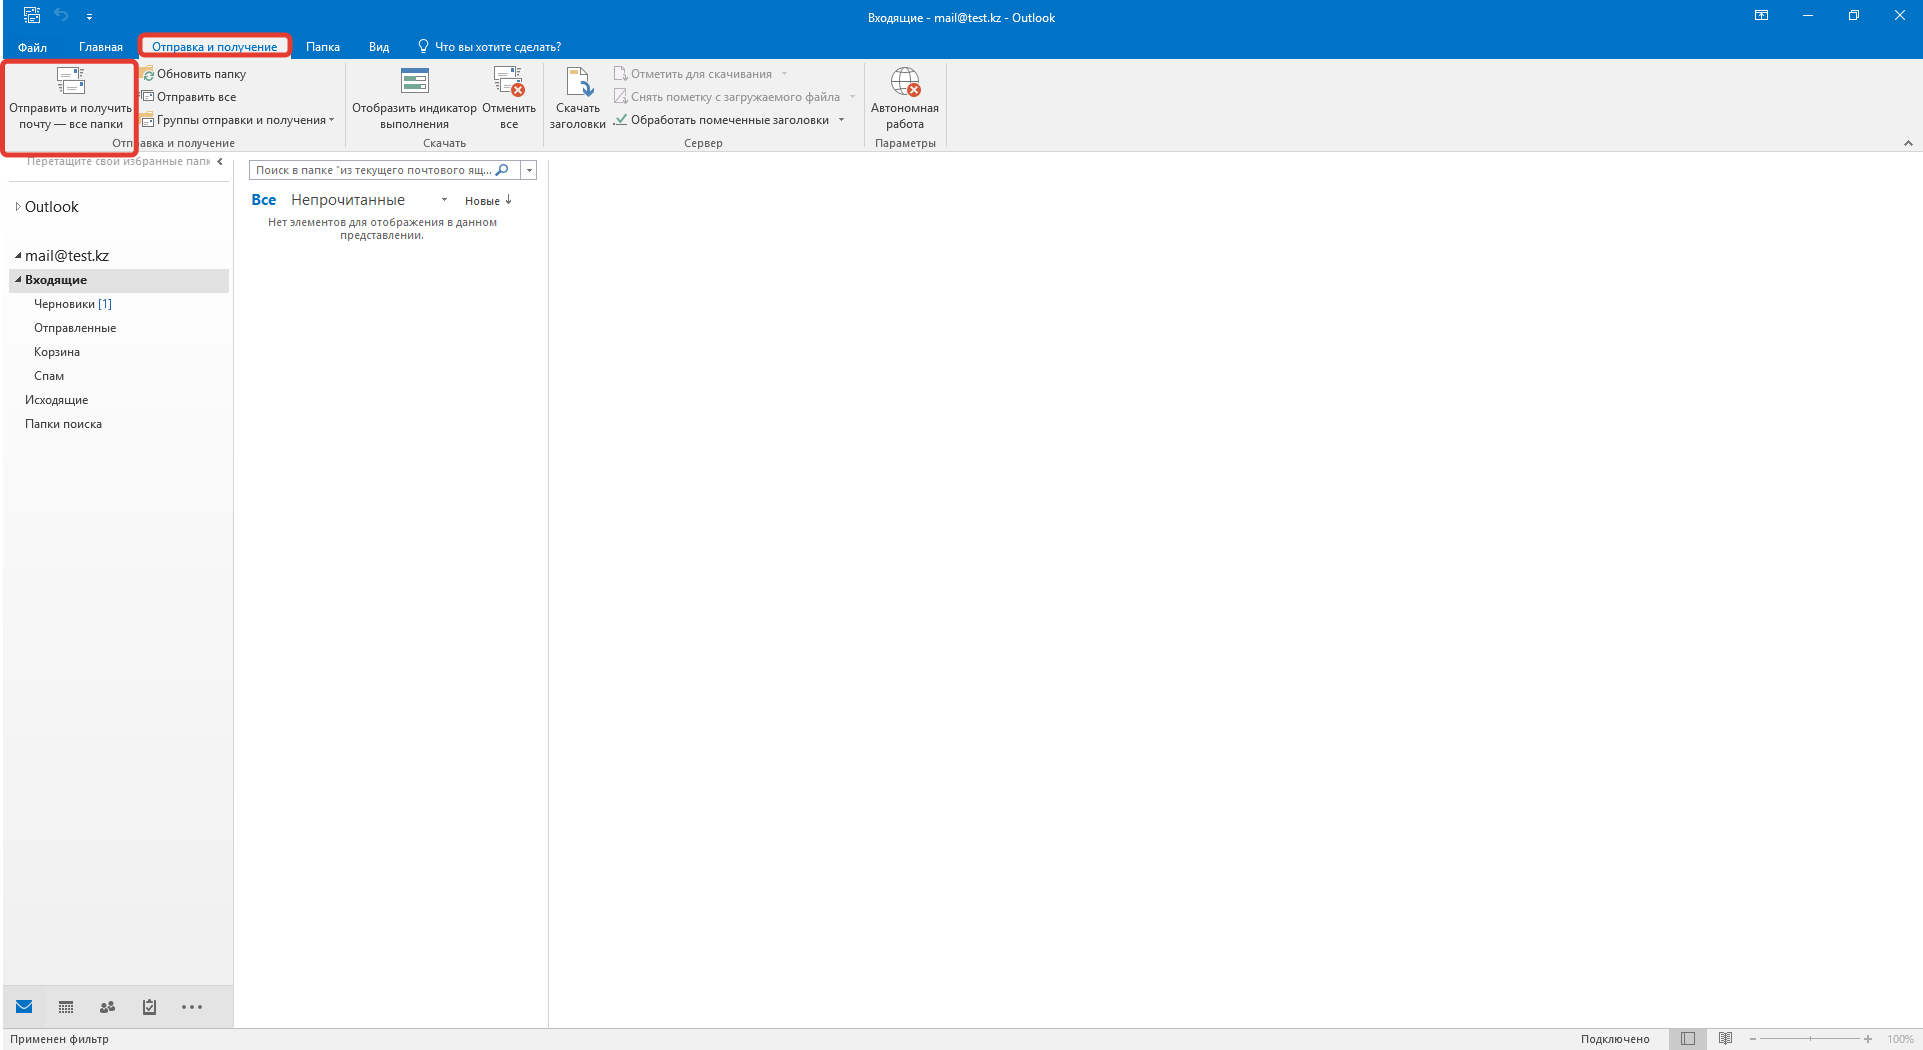1923x1050 pixels.
Task: Select the Все filter
Action: point(264,200)
